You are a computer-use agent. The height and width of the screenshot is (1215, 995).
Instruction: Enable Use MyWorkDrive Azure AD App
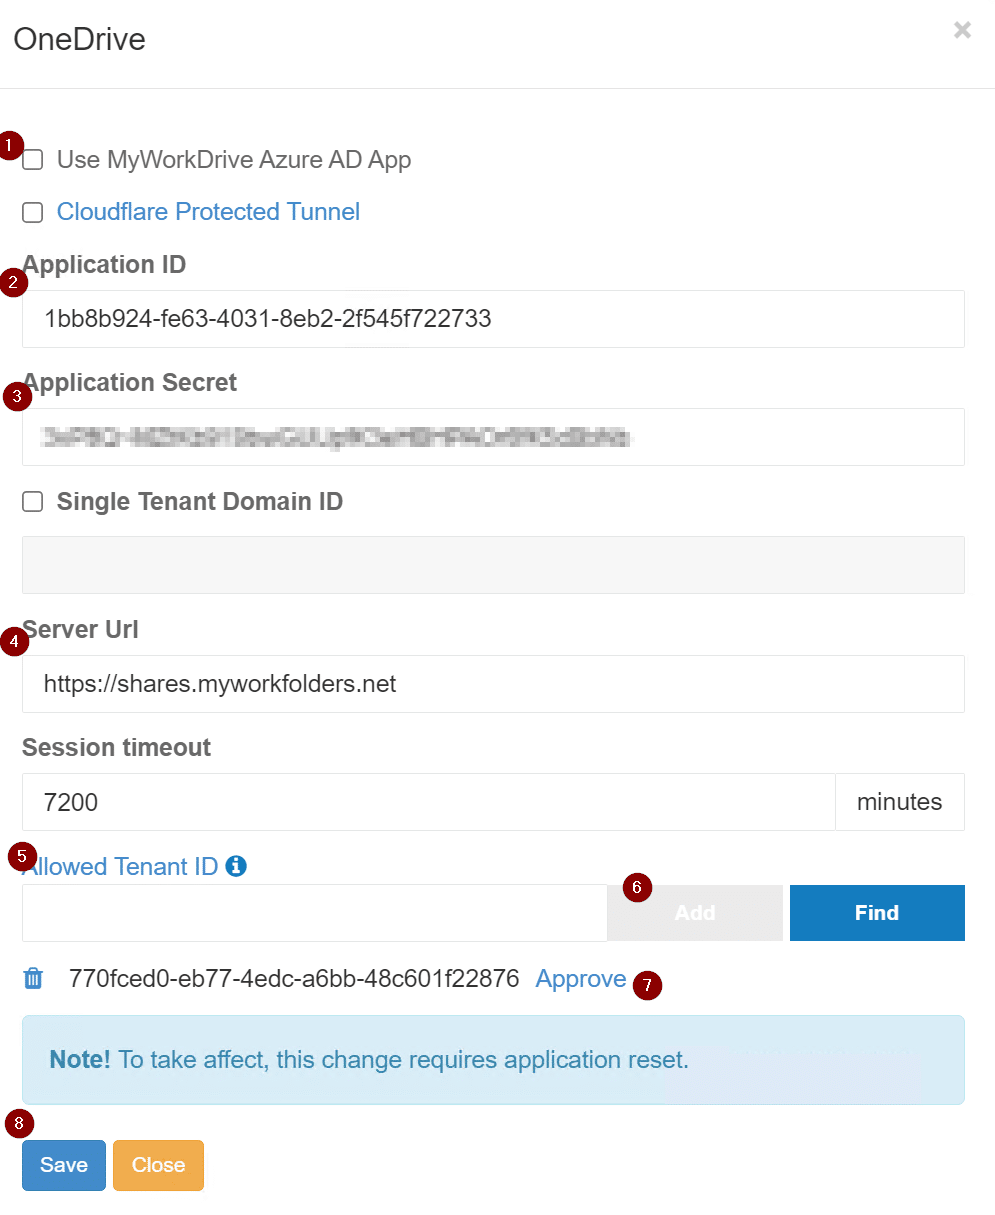31,159
